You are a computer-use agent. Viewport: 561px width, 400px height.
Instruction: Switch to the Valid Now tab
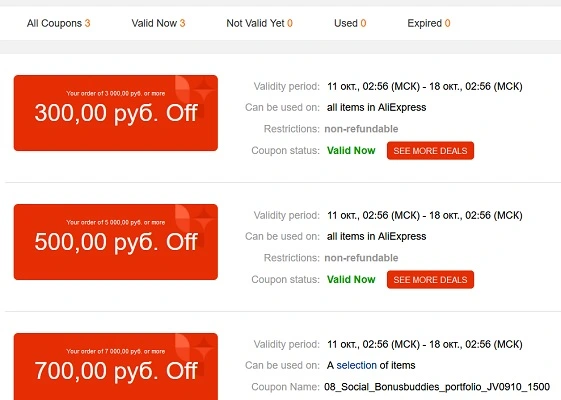coord(158,23)
